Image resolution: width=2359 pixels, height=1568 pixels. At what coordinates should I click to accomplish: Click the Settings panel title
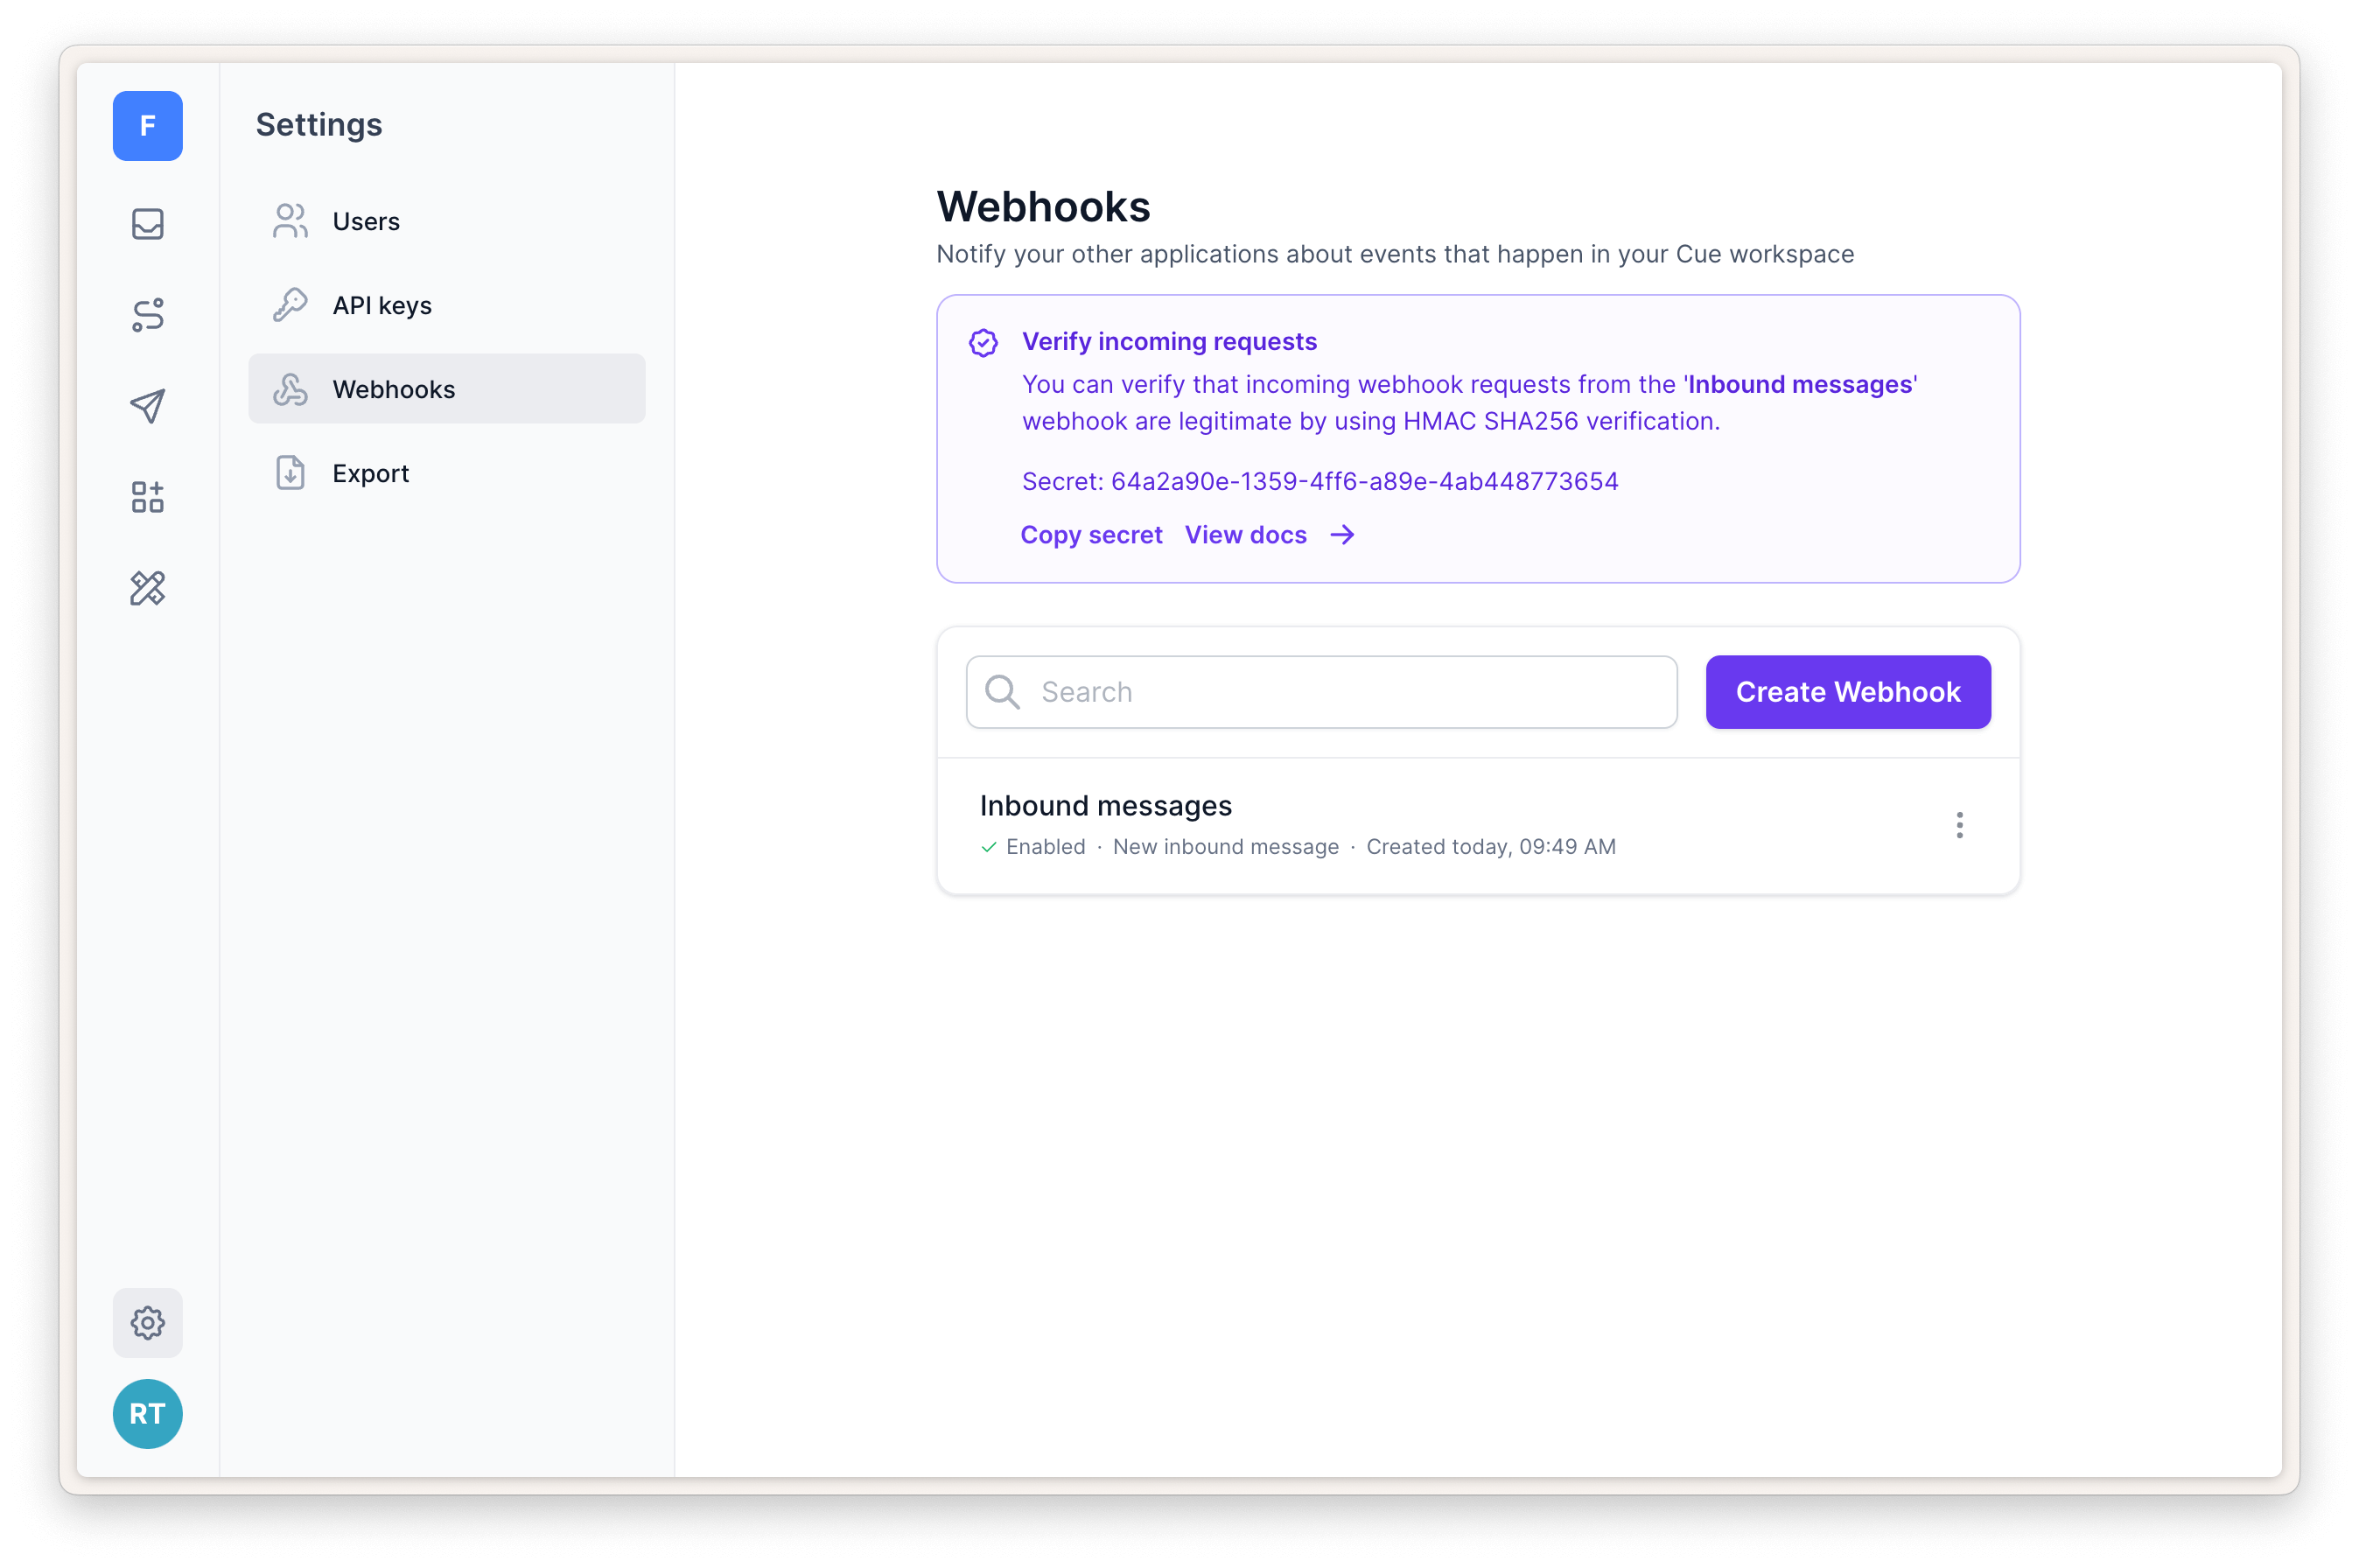tap(319, 125)
